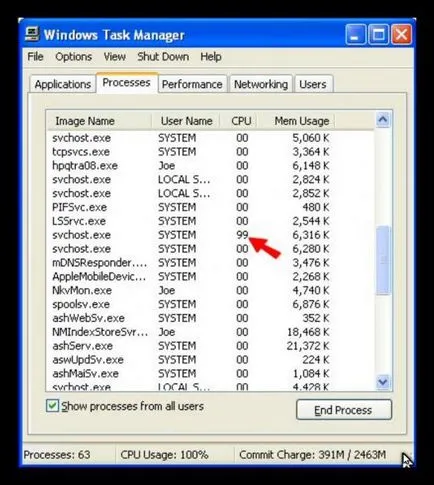Select svchost.exe process using 99 CPU

click(191, 235)
